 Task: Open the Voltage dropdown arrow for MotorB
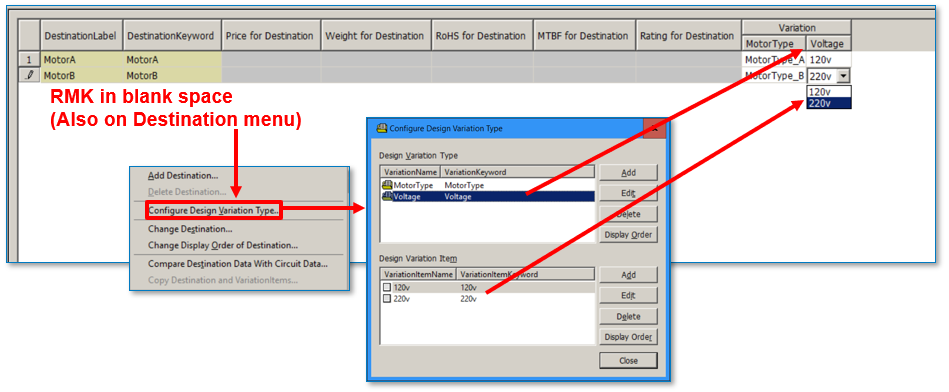[844, 76]
